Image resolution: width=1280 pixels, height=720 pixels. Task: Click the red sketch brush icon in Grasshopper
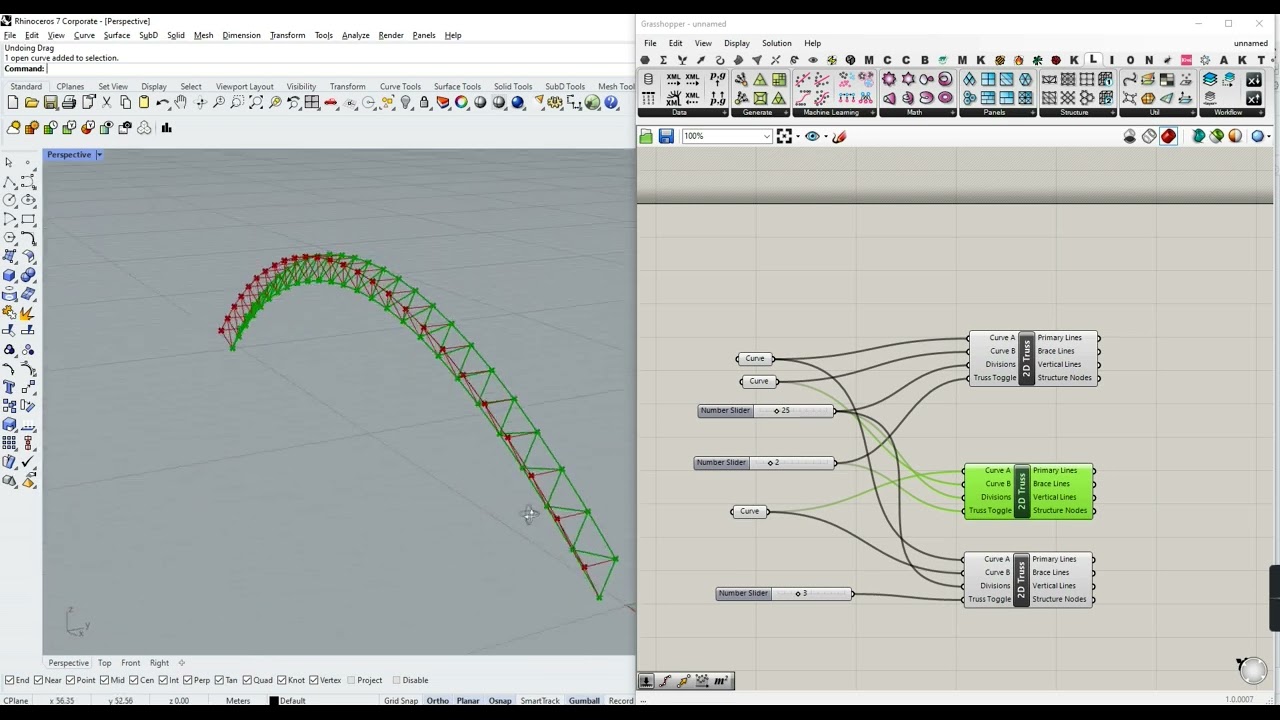click(839, 136)
